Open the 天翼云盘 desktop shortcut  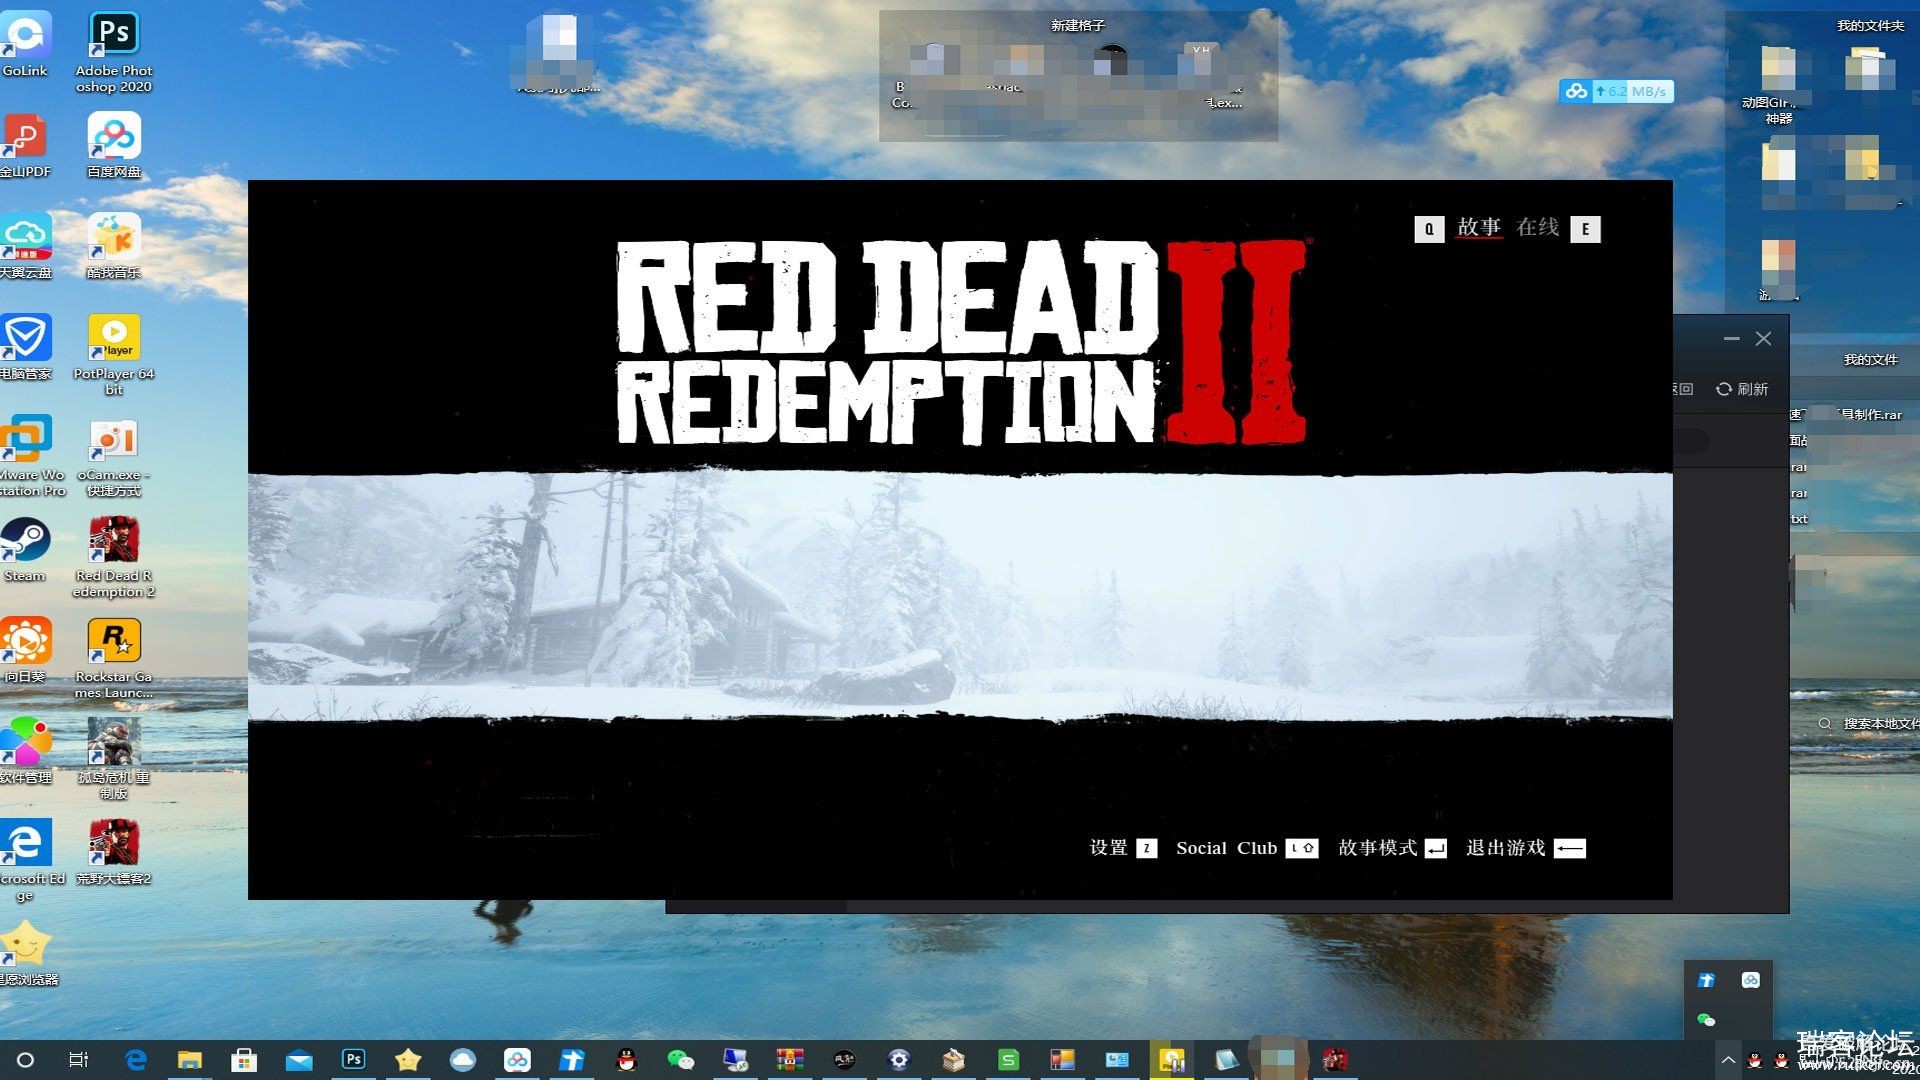click(25, 246)
